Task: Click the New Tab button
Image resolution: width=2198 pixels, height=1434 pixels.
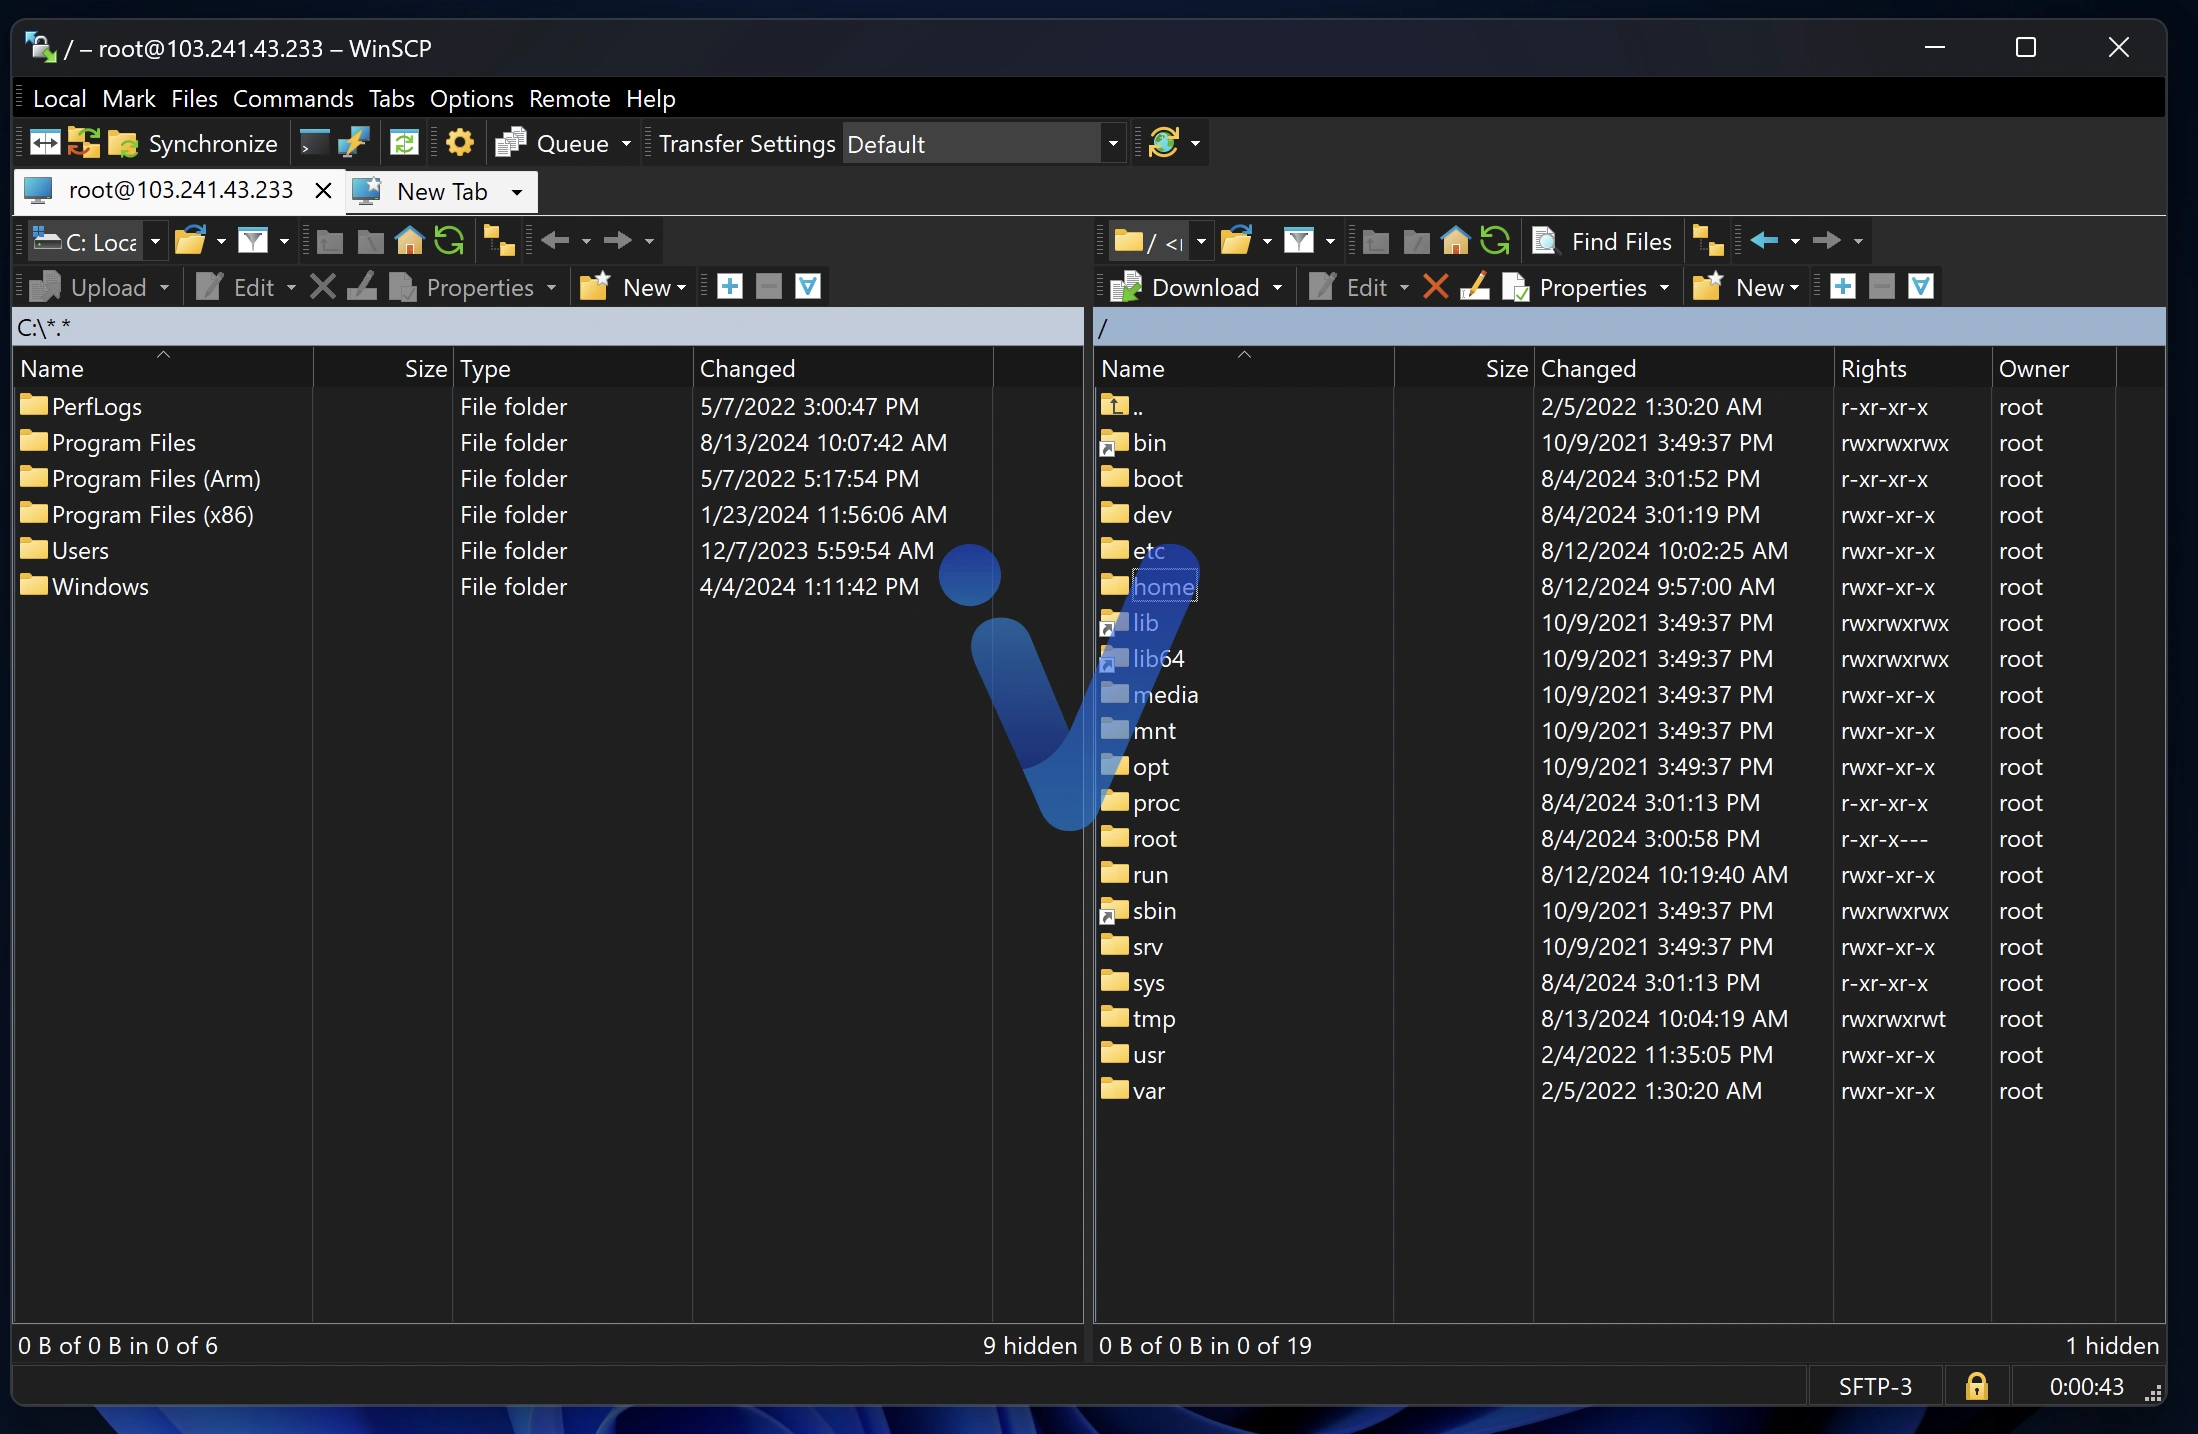Action: tap(441, 191)
